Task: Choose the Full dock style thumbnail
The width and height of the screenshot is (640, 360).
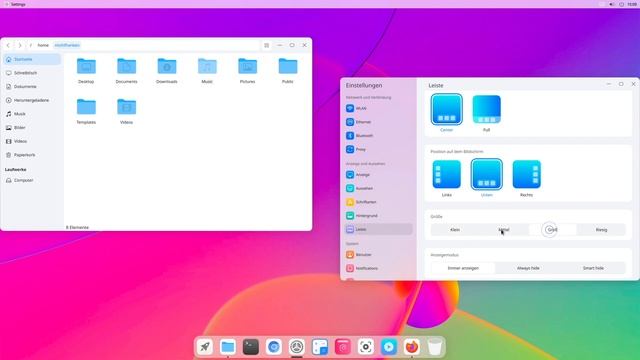Action: pyautogui.click(x=487, y=109)
